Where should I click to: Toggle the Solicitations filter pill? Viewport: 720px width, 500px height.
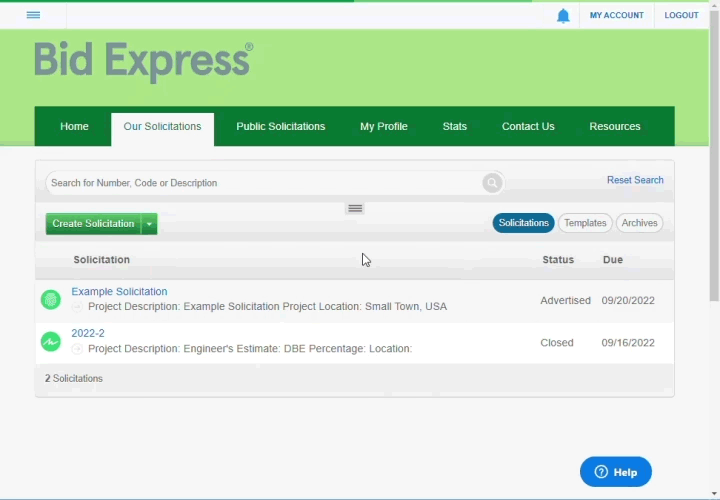point(523,223)
